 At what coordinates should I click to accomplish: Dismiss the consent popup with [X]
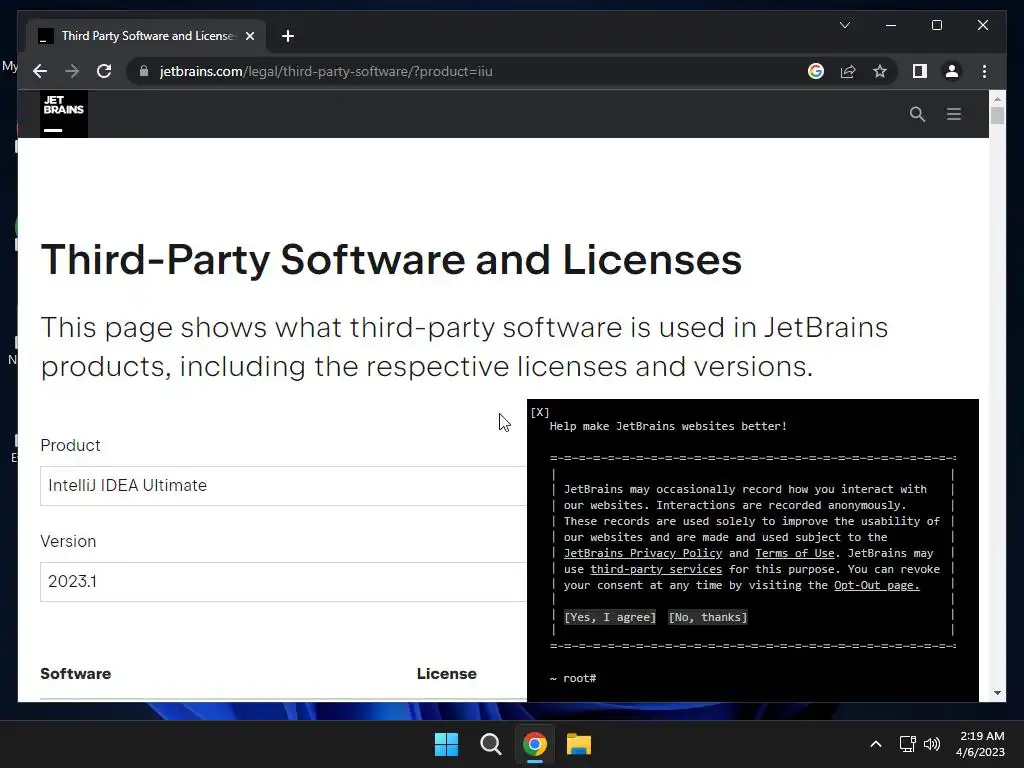[539, 412]
